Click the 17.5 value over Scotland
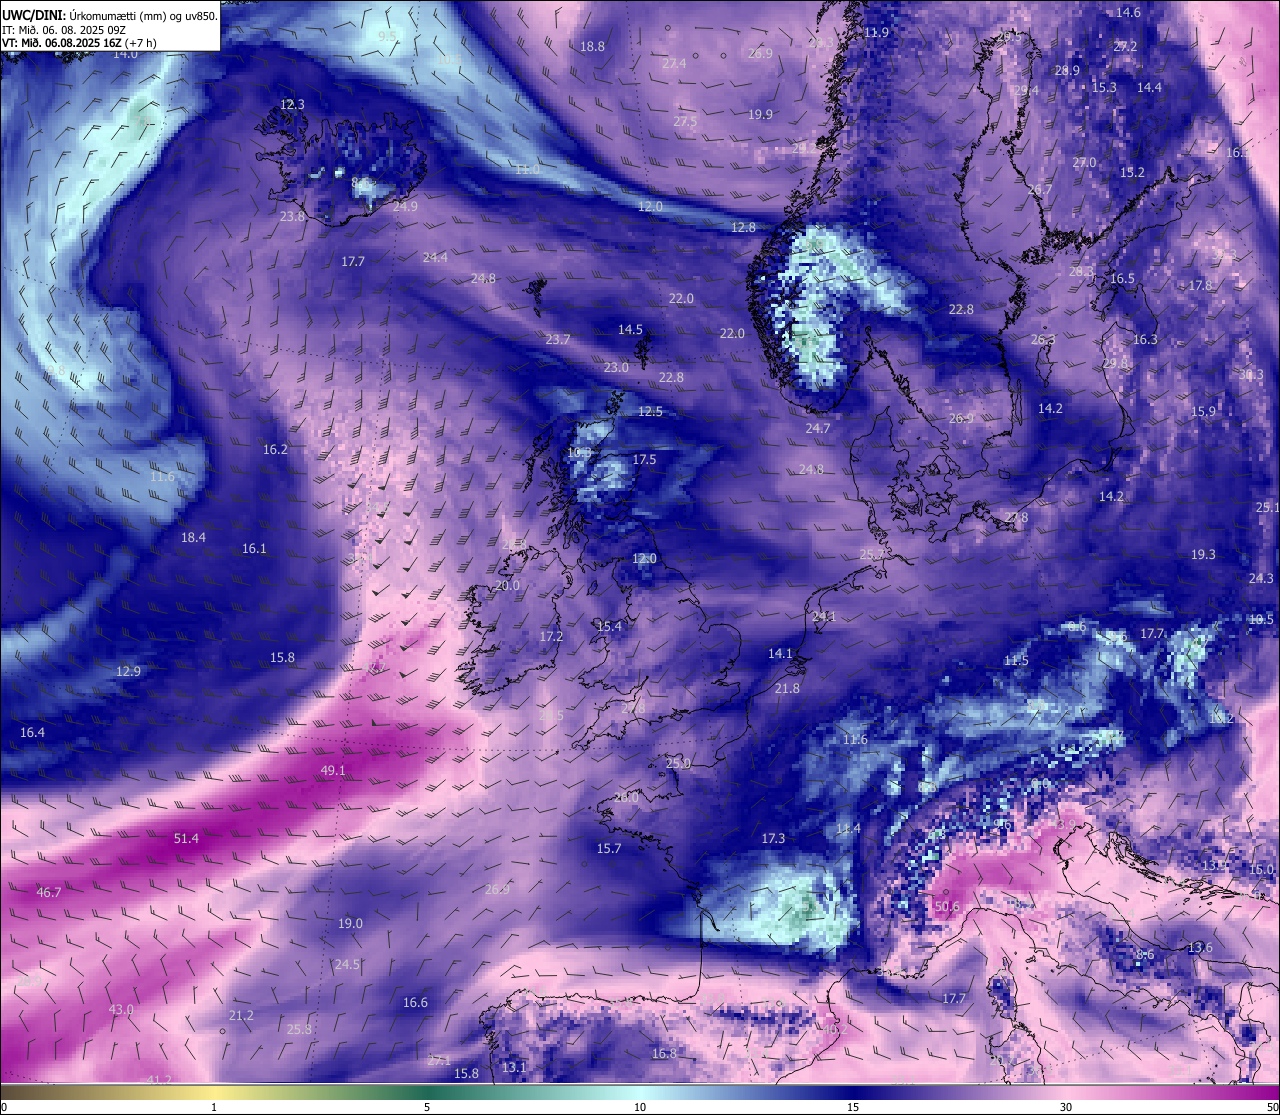Viewport: 1280px width, 1115px height. [645, 459]
